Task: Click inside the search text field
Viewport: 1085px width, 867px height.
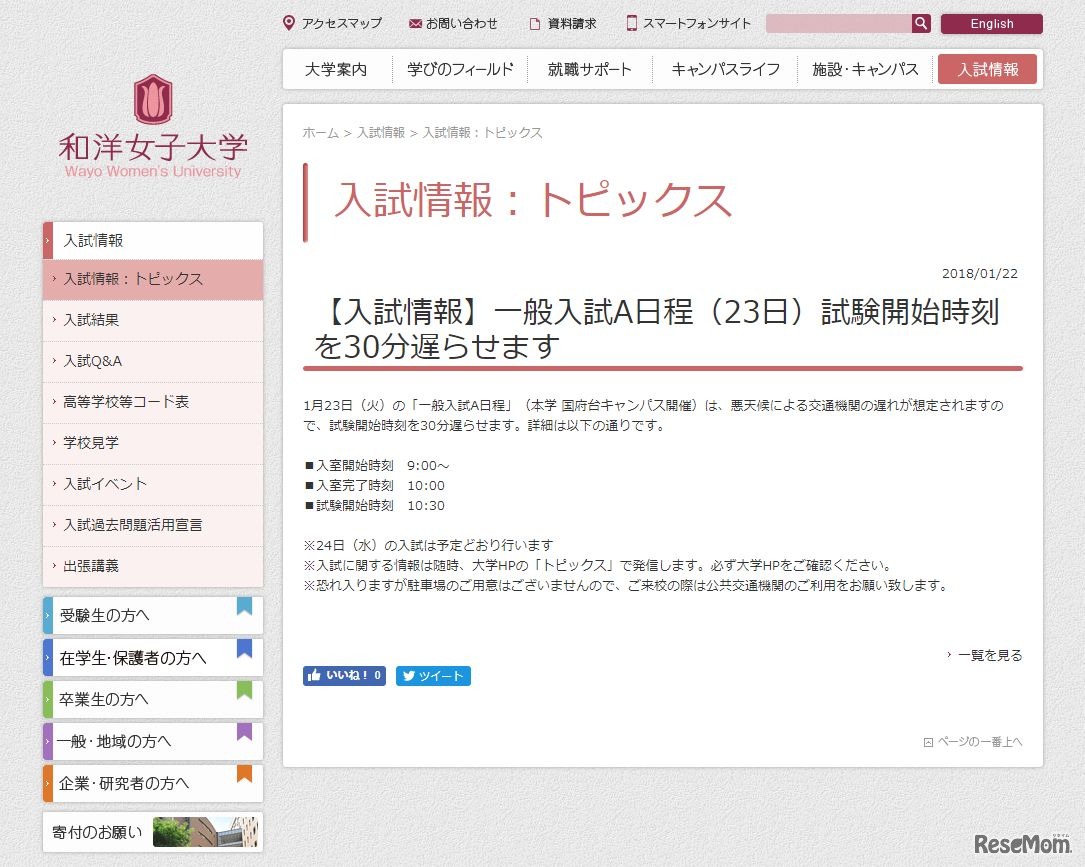Action: point(838,24)
